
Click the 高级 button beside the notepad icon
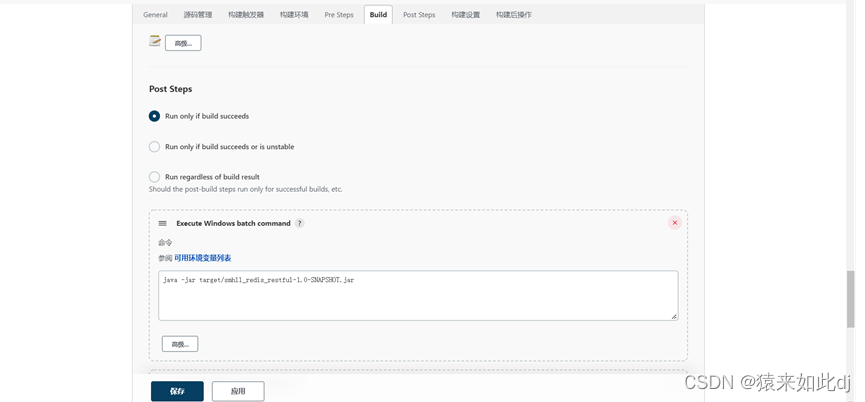pyautogui.click(x=183, y=43)
